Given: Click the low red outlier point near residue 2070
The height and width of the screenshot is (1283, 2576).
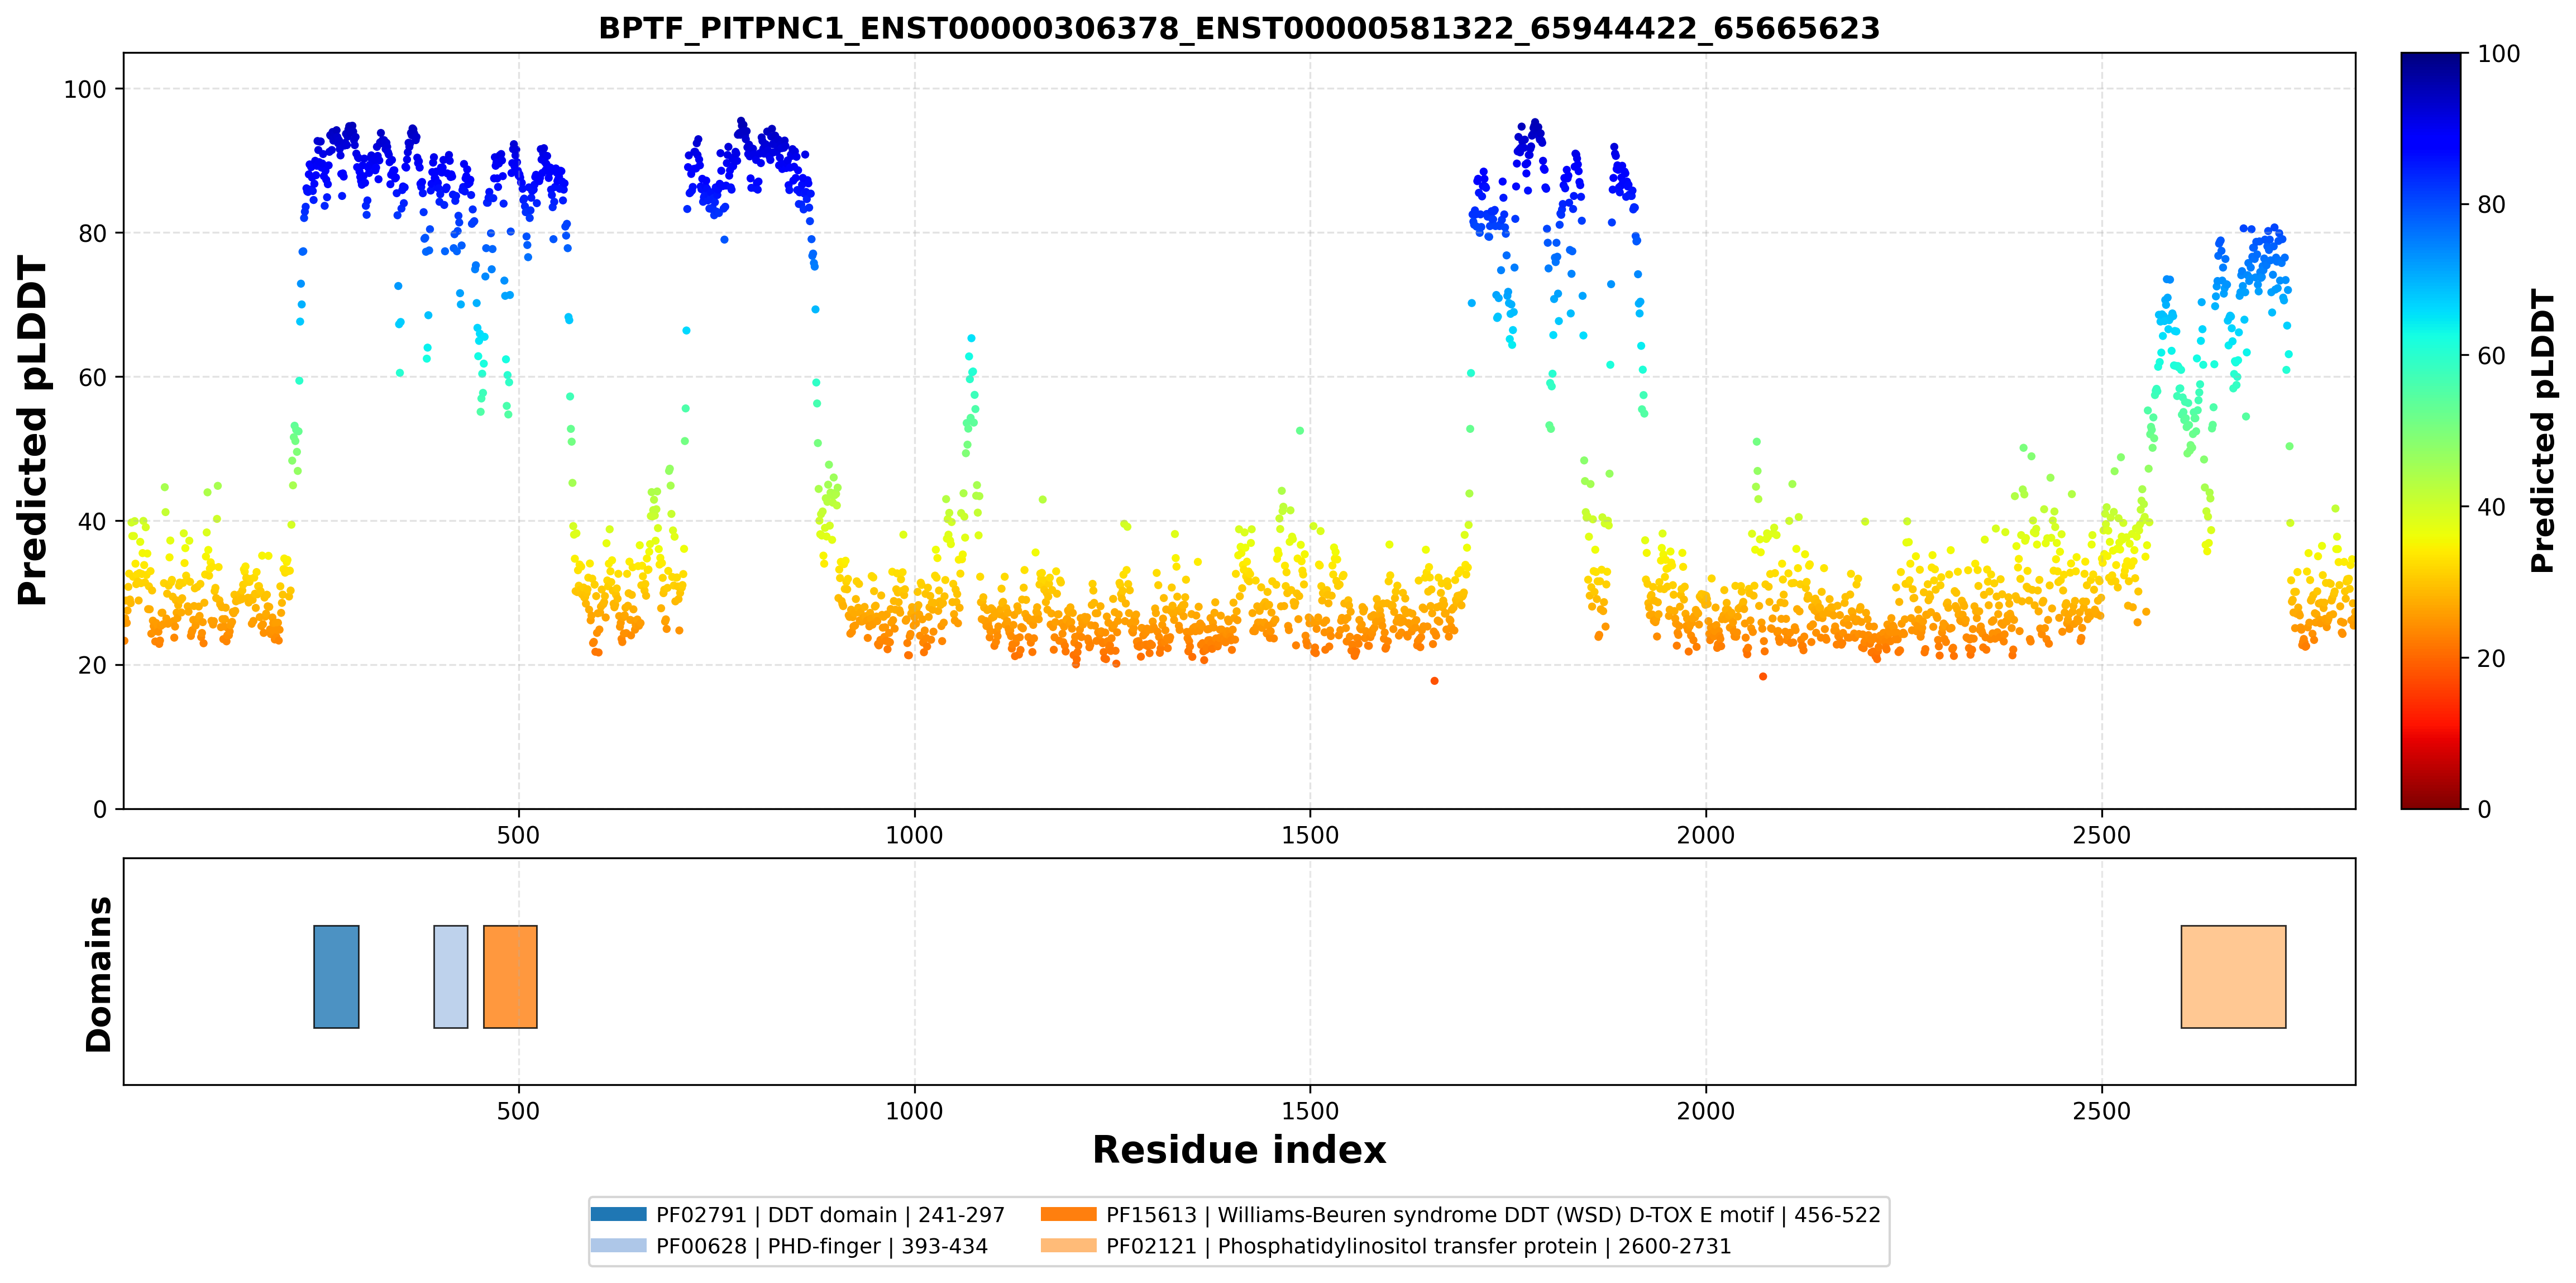Looking at the screenshot, I should click(x=1763, y=677).
